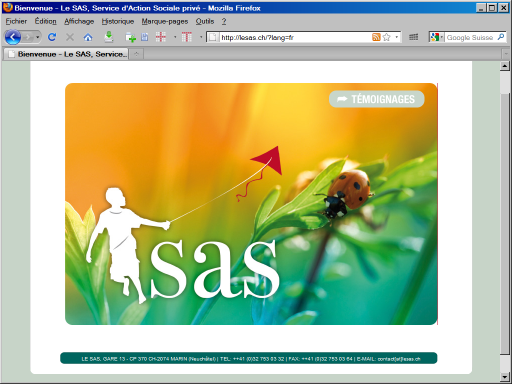The image size is (512, 384).
Task: Open the Historique menu
Action: [x=118, y=21]
